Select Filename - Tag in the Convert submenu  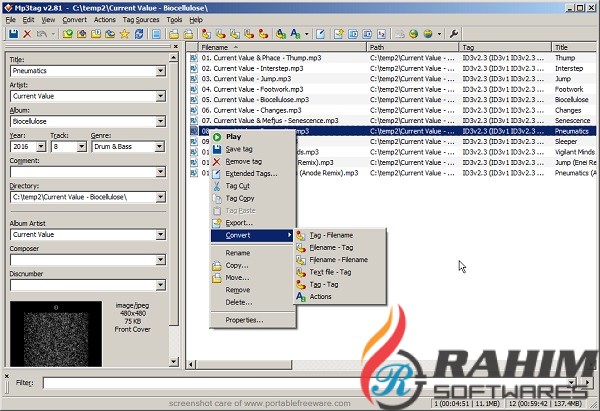tap(340, 248)
